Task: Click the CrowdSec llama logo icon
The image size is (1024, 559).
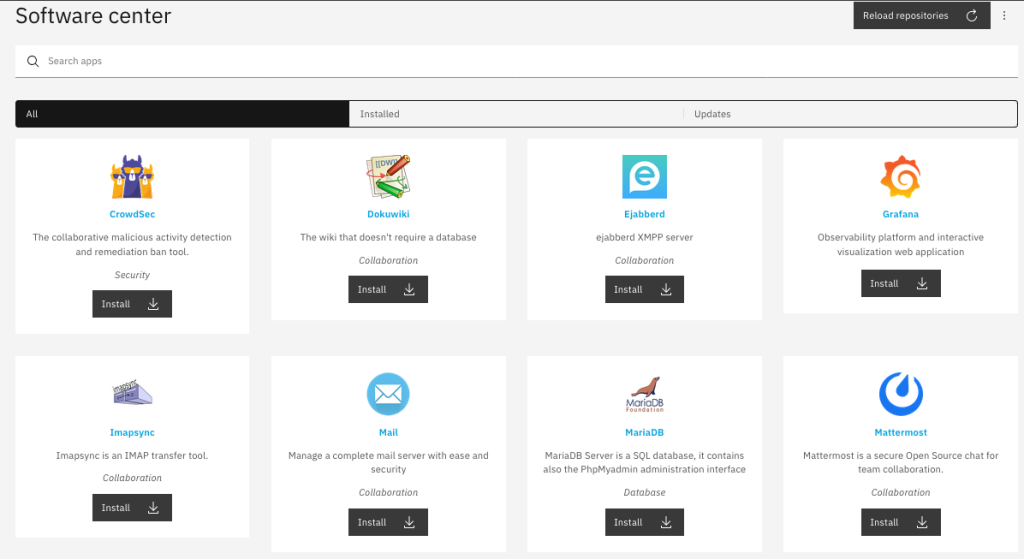Action: coord(132,177)
